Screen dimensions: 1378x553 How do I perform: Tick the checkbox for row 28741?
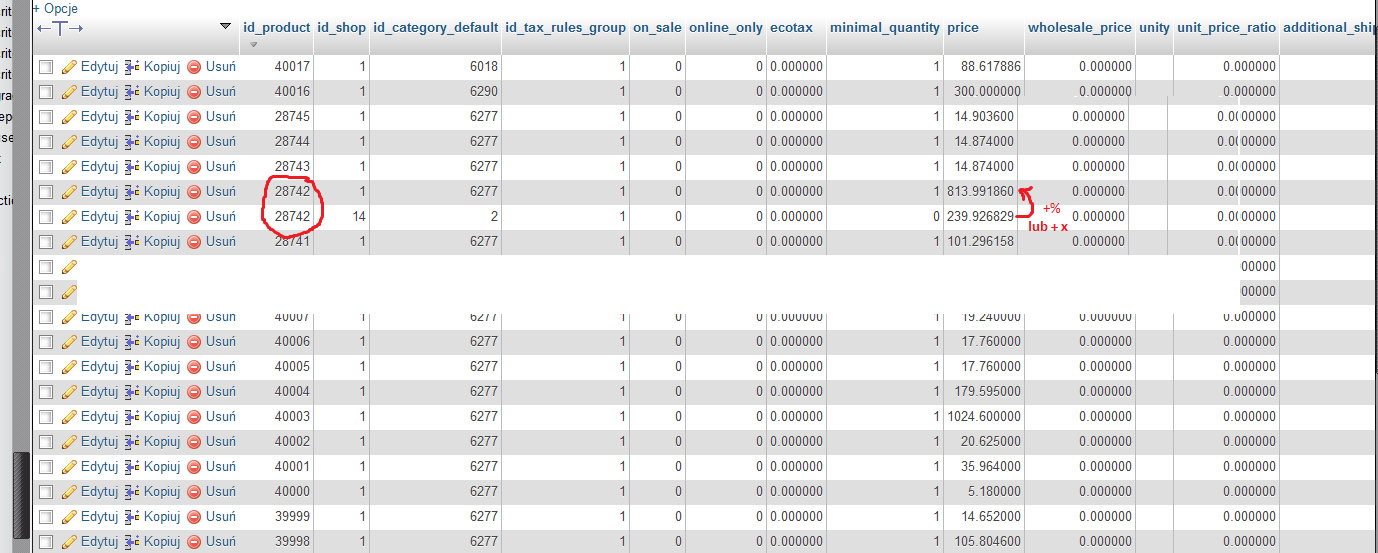point(46,242)
